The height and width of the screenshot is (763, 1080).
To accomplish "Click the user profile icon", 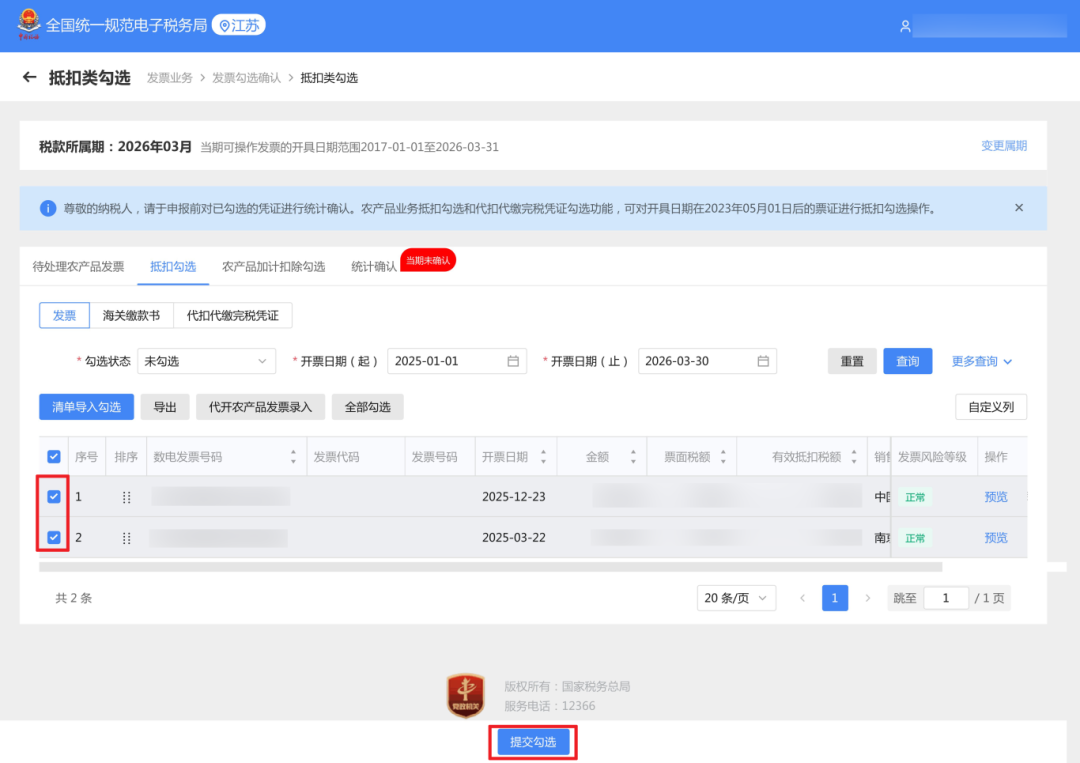I will 905,26.
